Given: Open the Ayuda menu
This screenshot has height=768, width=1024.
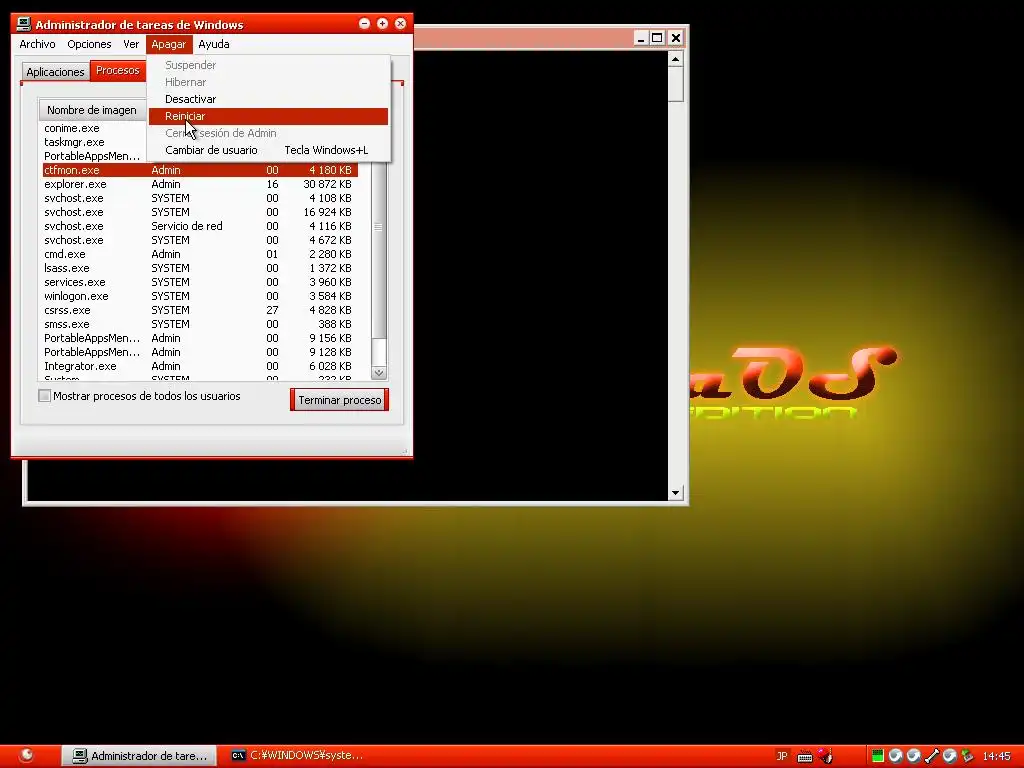Looking at the screenshot, I should pyautogui.click(x=214, y=44).
